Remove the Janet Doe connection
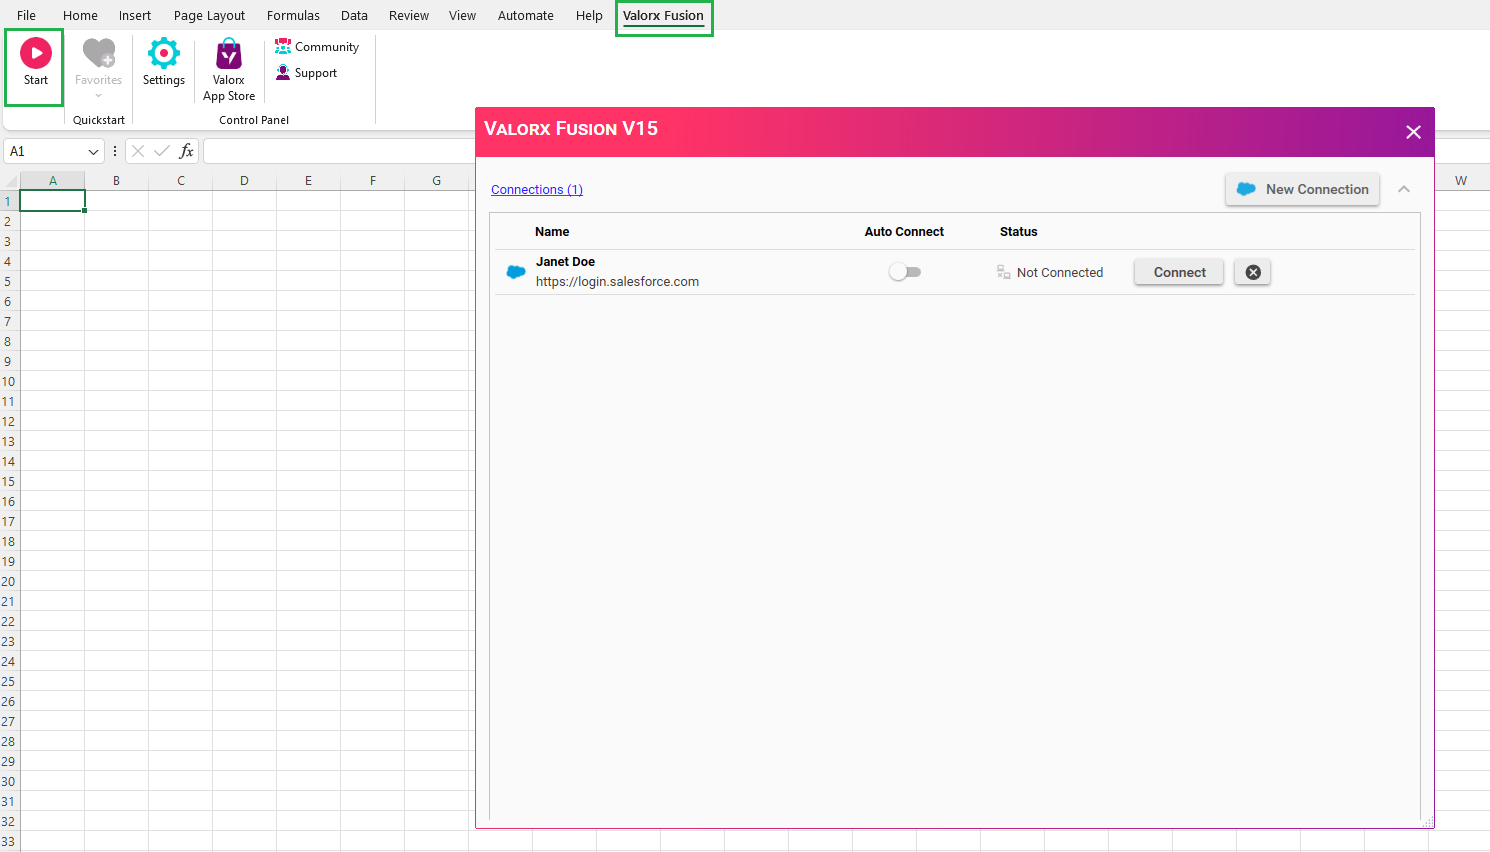Image resolution: width=1490 pixels, height=852 pixels. click(x=1252, y=271)
